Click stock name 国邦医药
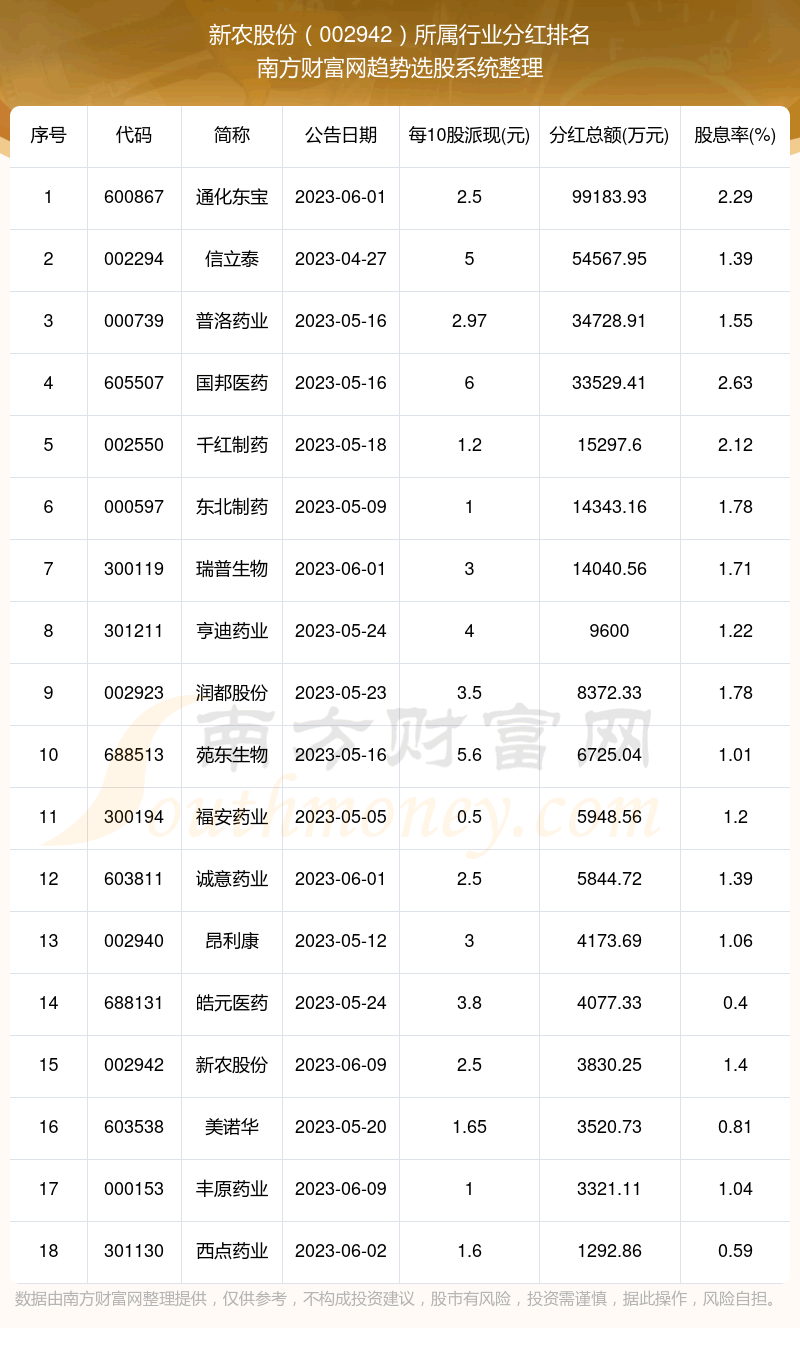This screenshot has height=1350, width=800. [x=232, y=383]
